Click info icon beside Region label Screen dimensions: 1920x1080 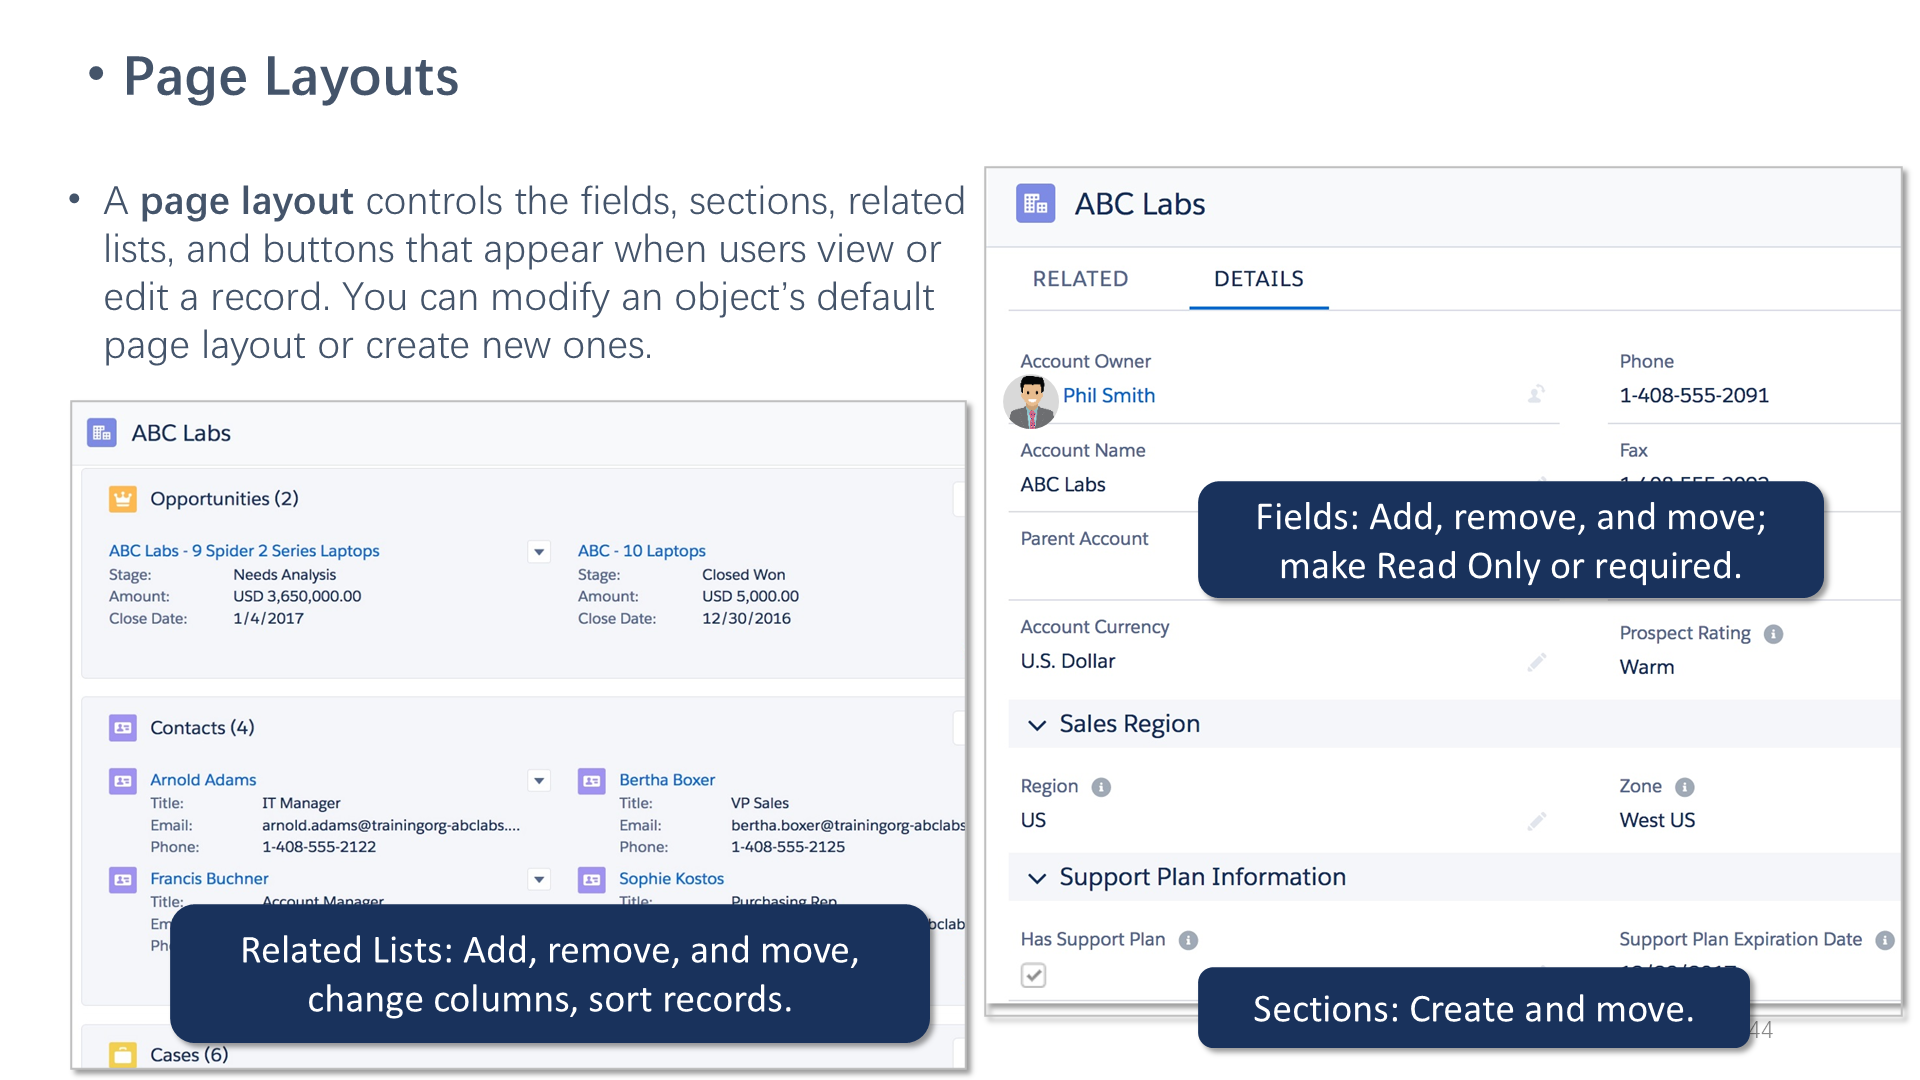pyautogui.click(x=1101, y=787)
